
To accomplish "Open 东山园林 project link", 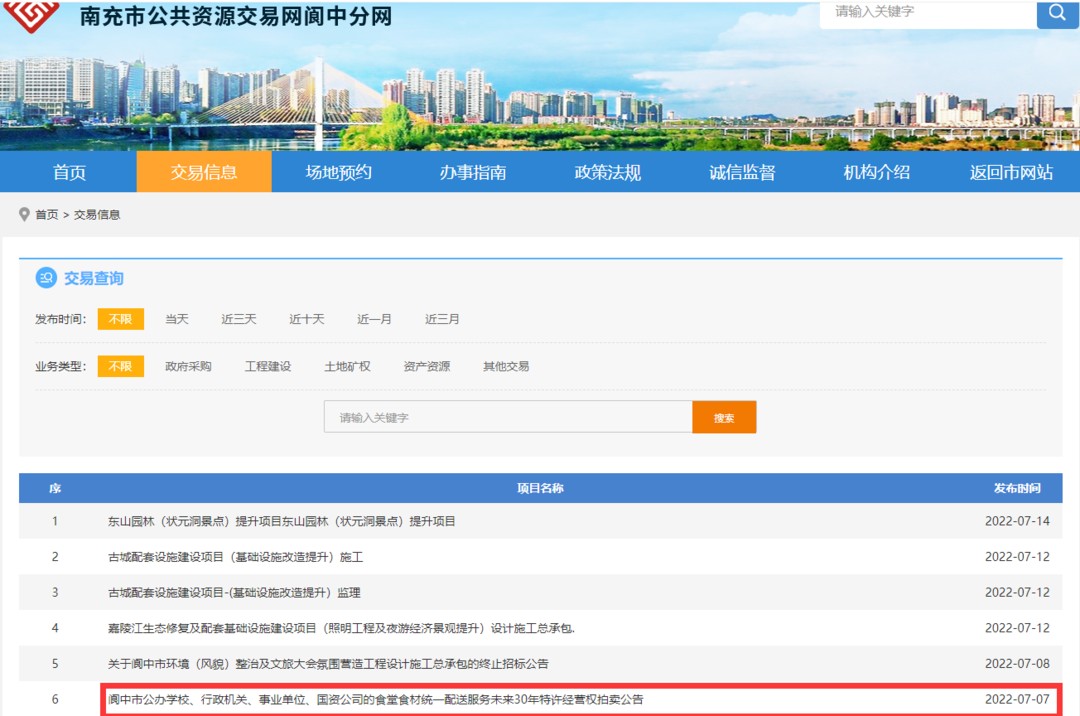I will click(281, 521).
